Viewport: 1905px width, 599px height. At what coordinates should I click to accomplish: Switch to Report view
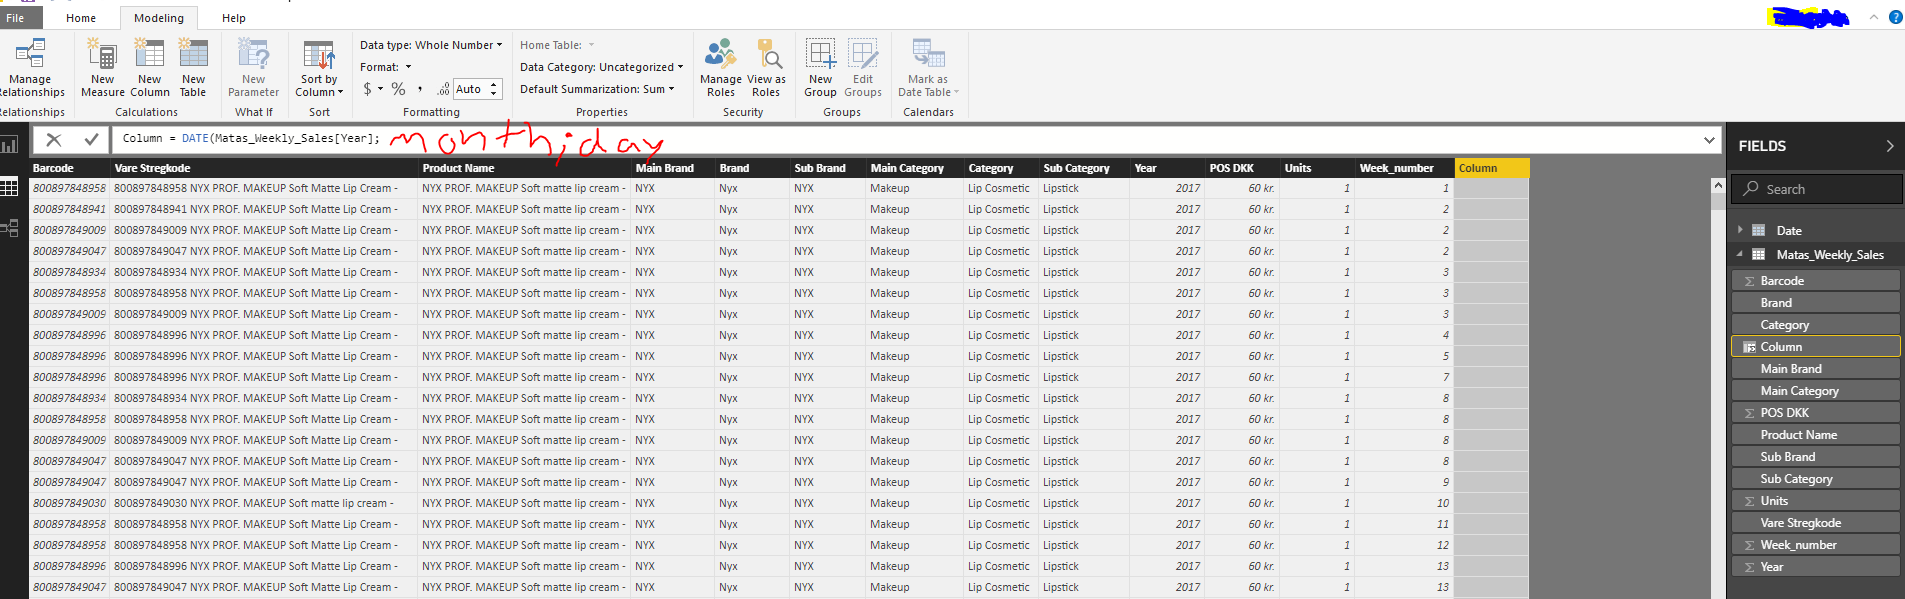coord(10,145)
